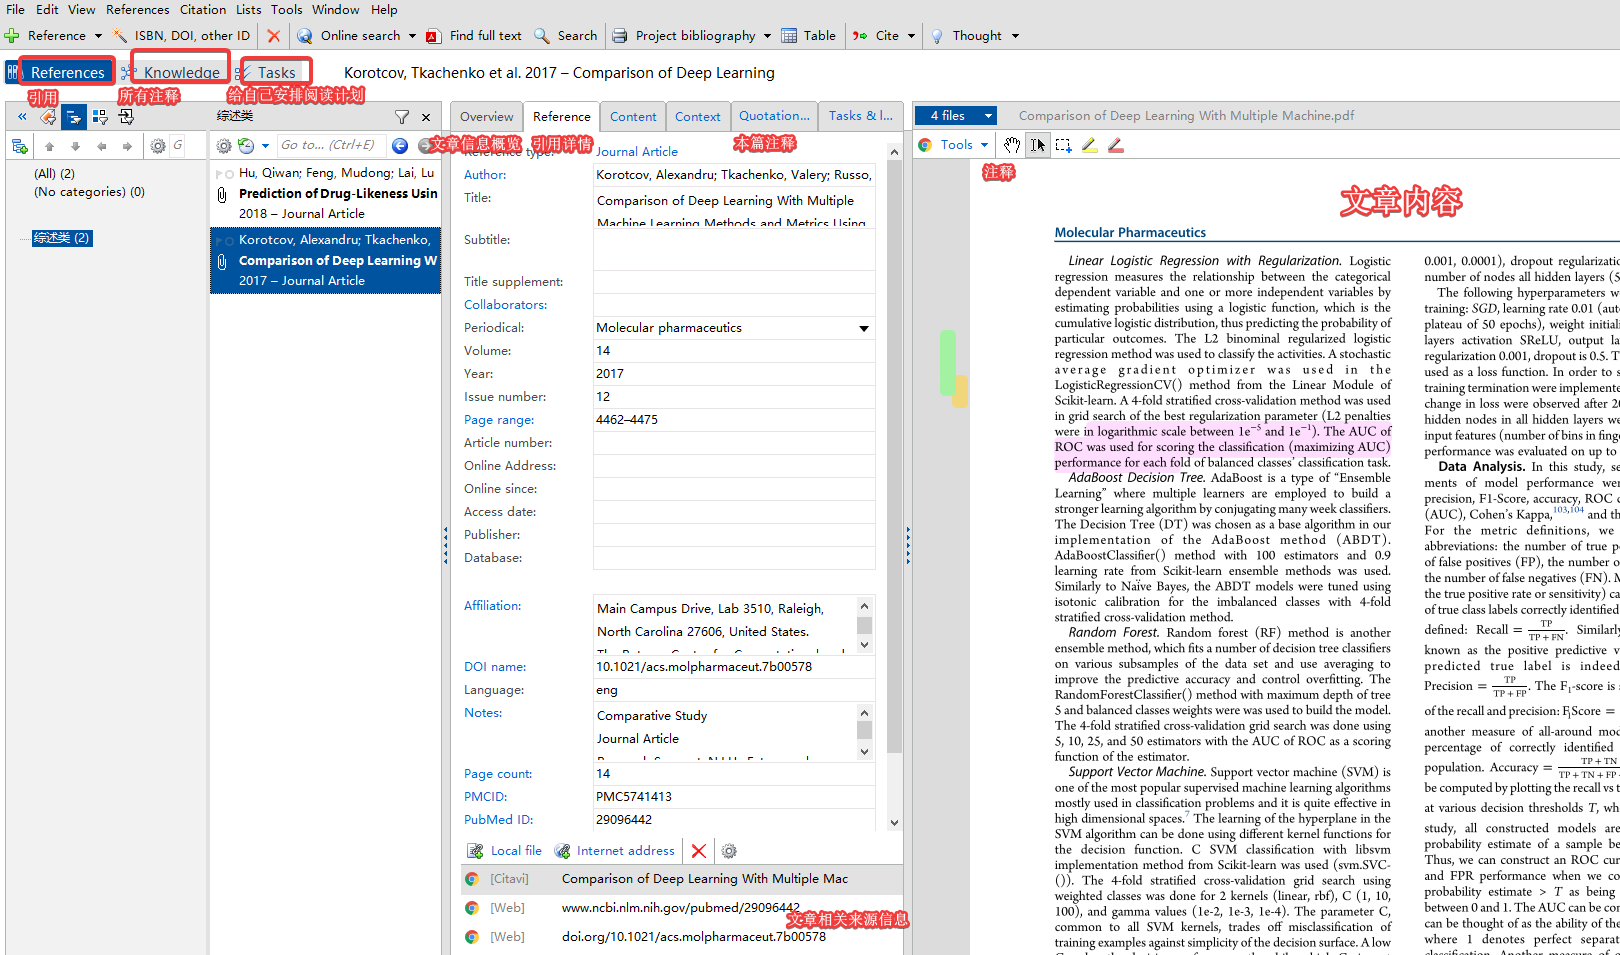
Task: Add an Internet address location
Action: click(615, 851)
